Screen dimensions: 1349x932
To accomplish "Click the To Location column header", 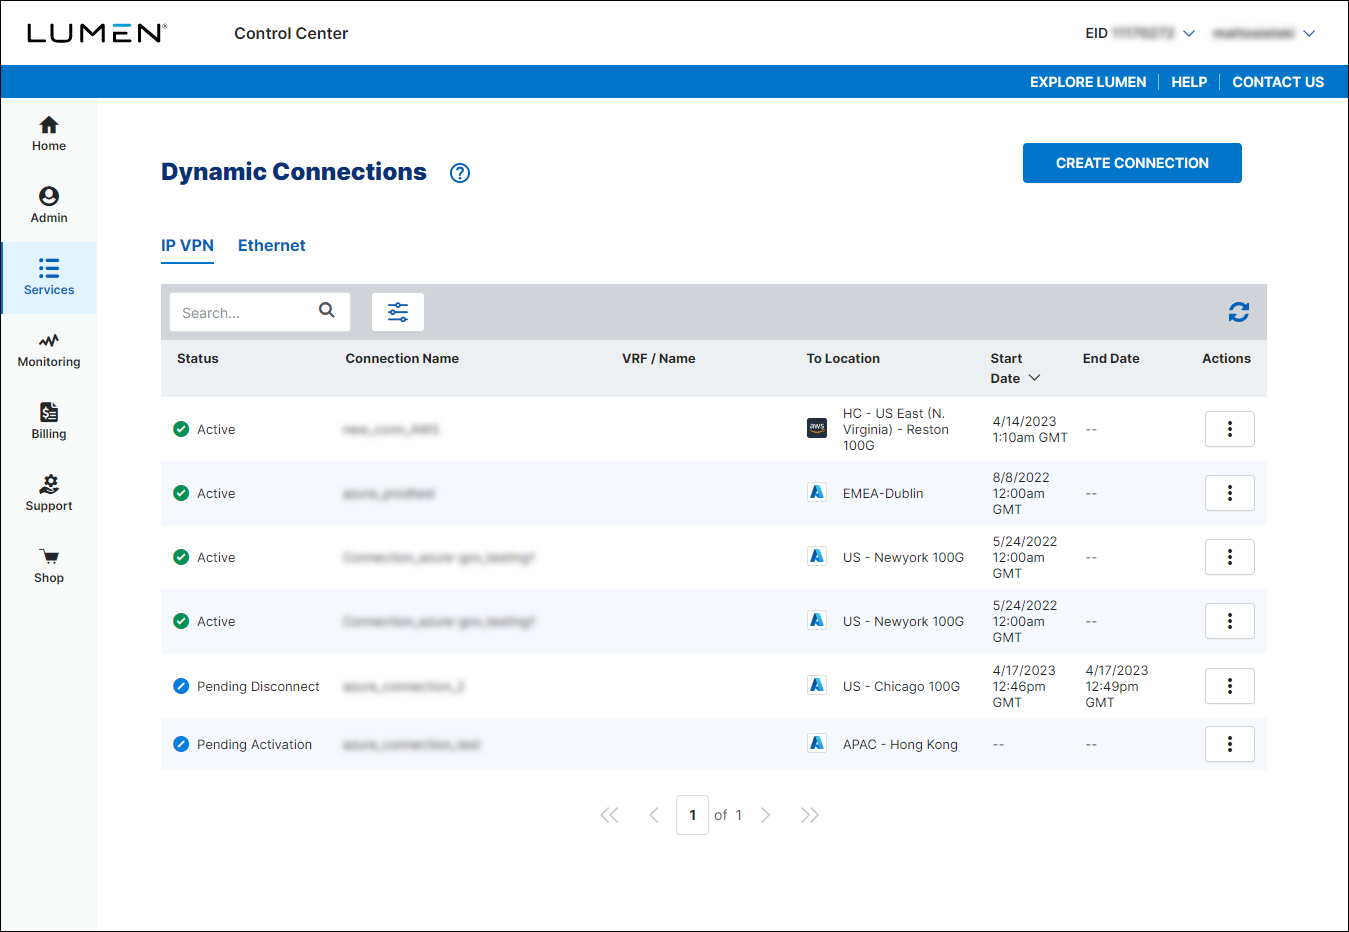I will (843, 358).
